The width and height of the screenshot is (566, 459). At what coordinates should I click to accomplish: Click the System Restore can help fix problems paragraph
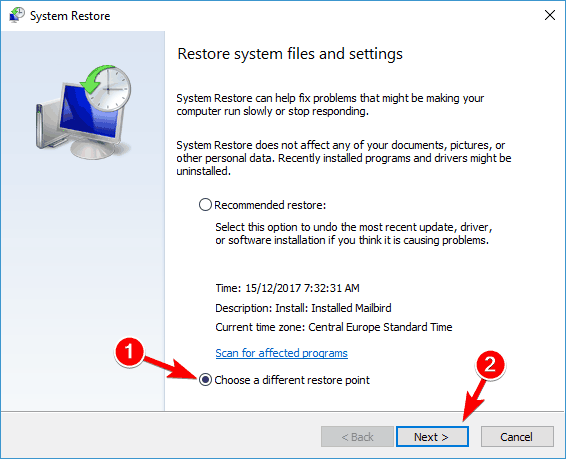click(x=330, y=105)
